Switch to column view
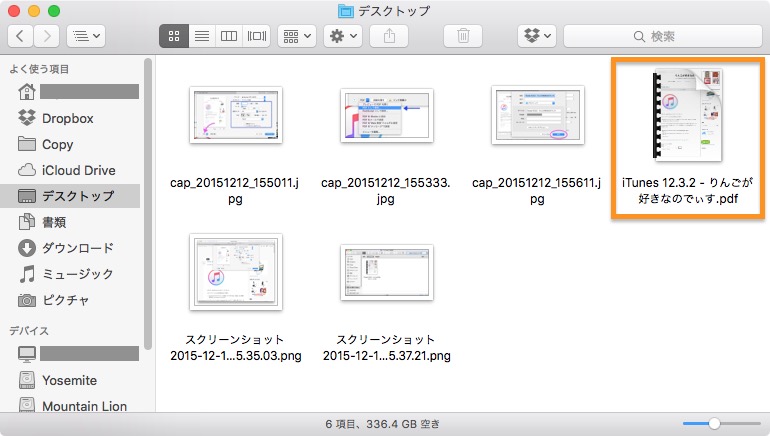This screenshot has width=770, height=436. coord(229,36)
